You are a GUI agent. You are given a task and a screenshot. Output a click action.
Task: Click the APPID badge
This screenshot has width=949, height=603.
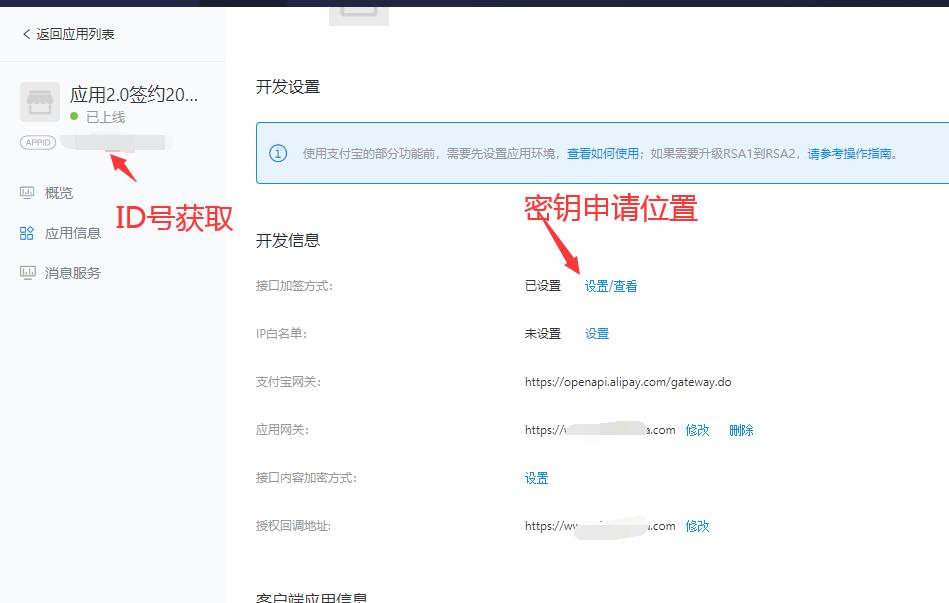pyautogui.click(x=38, y=142)
